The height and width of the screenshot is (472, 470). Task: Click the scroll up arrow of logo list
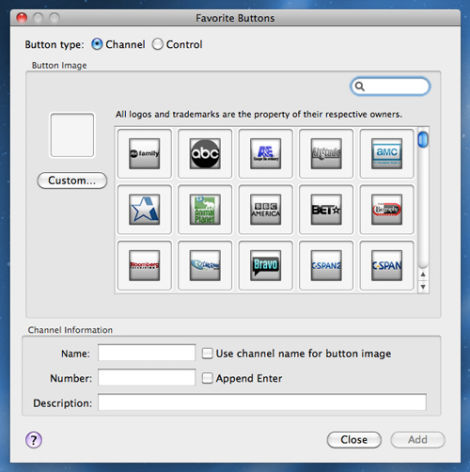coord(423,274)
